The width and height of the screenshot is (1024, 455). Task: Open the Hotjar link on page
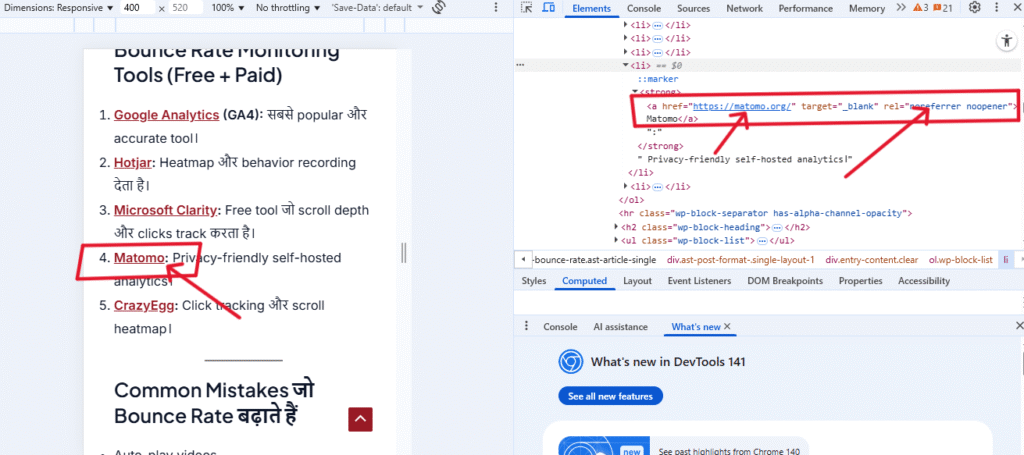pos(133,163)
